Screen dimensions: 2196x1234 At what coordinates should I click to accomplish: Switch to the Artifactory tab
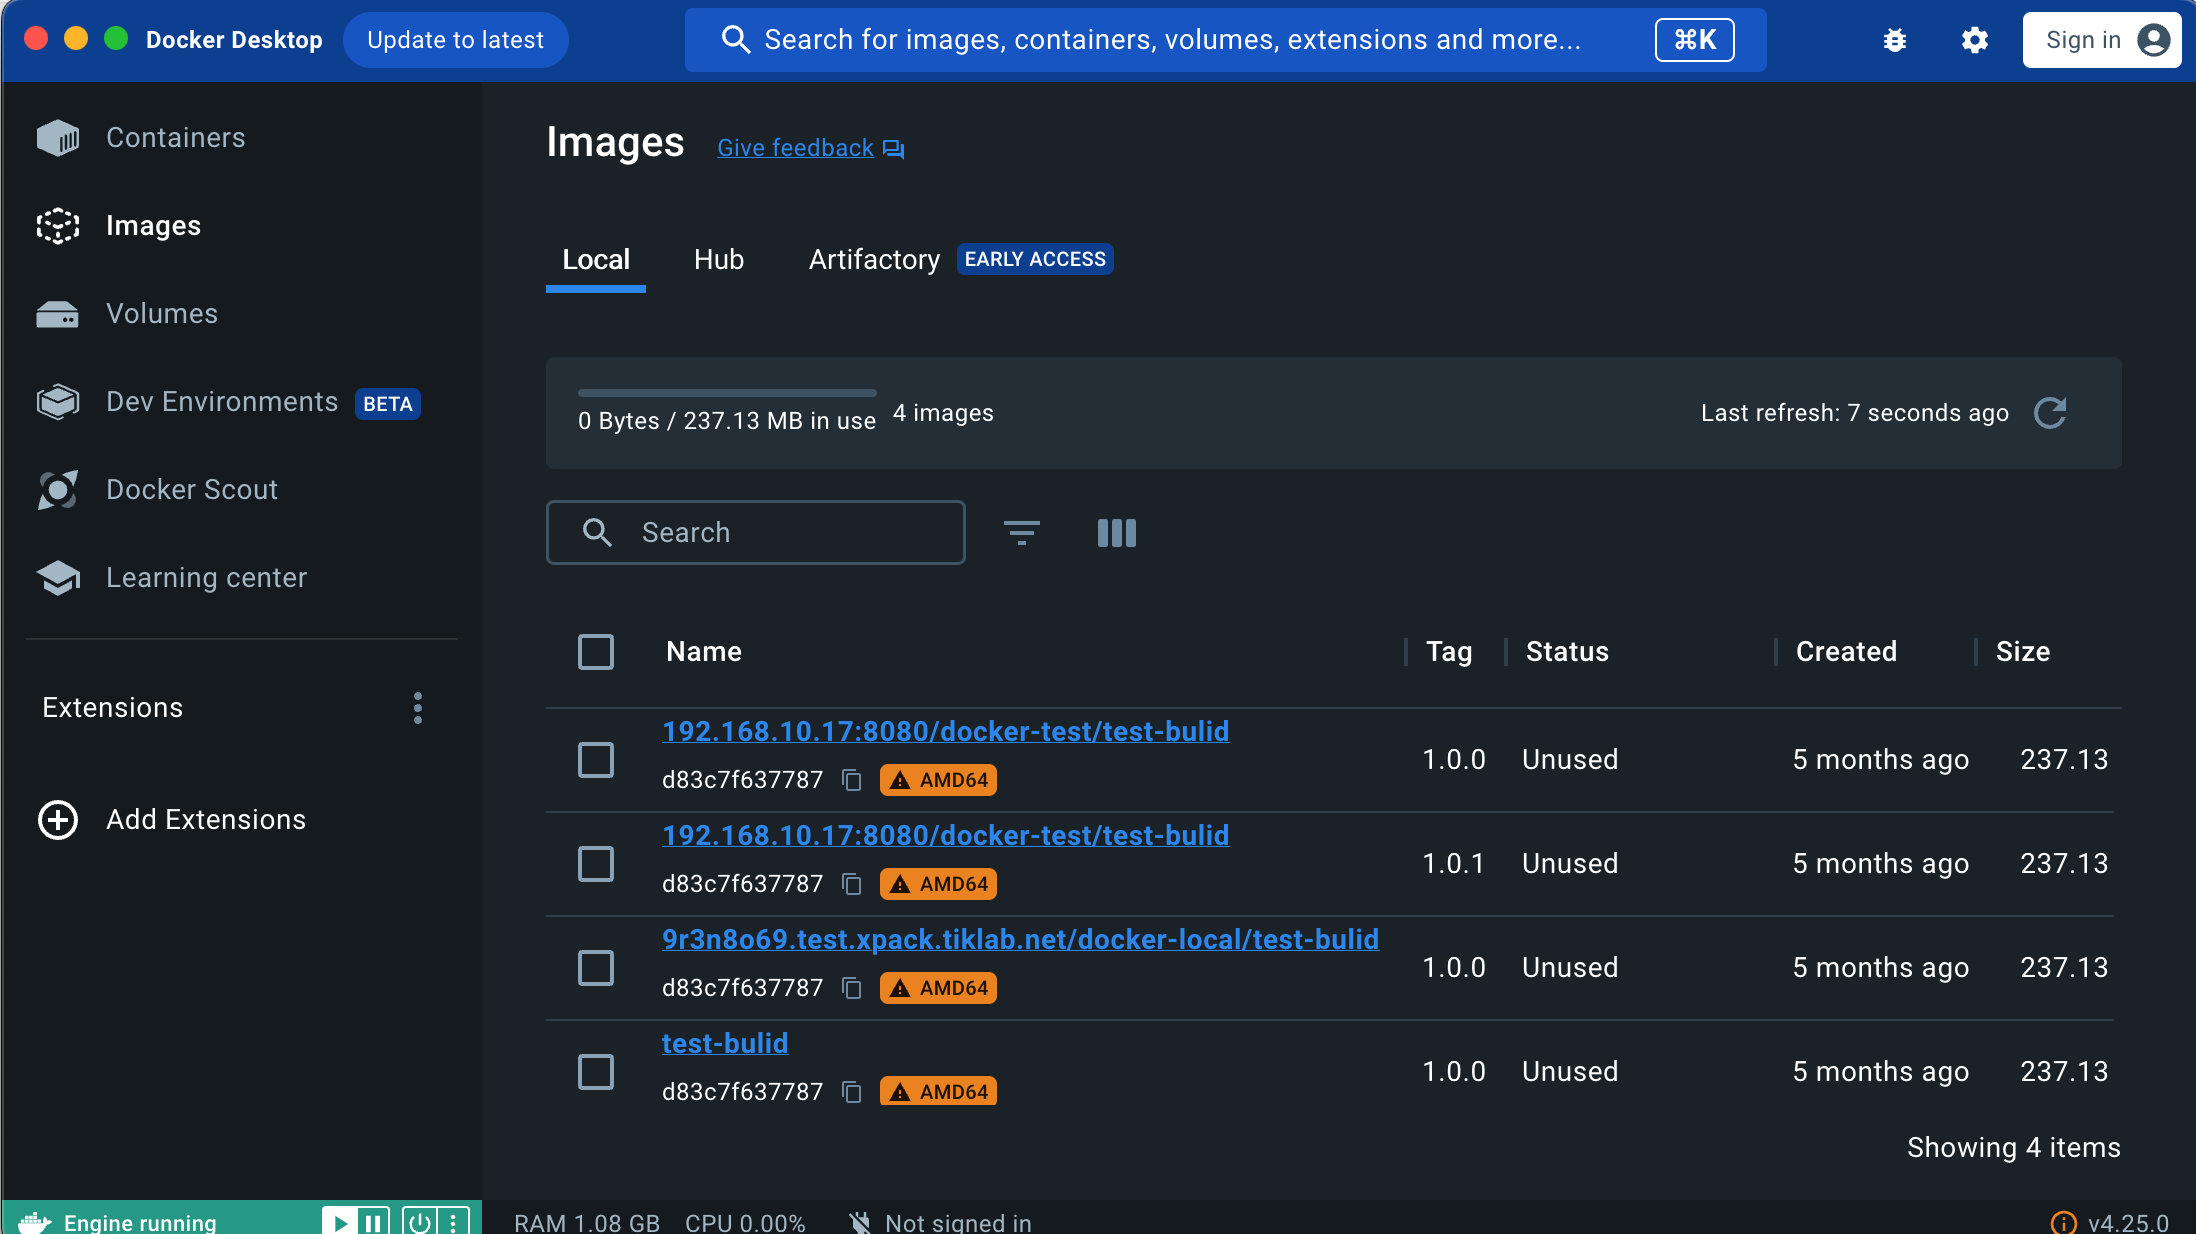pyautogui.click(x=874, y=259)
